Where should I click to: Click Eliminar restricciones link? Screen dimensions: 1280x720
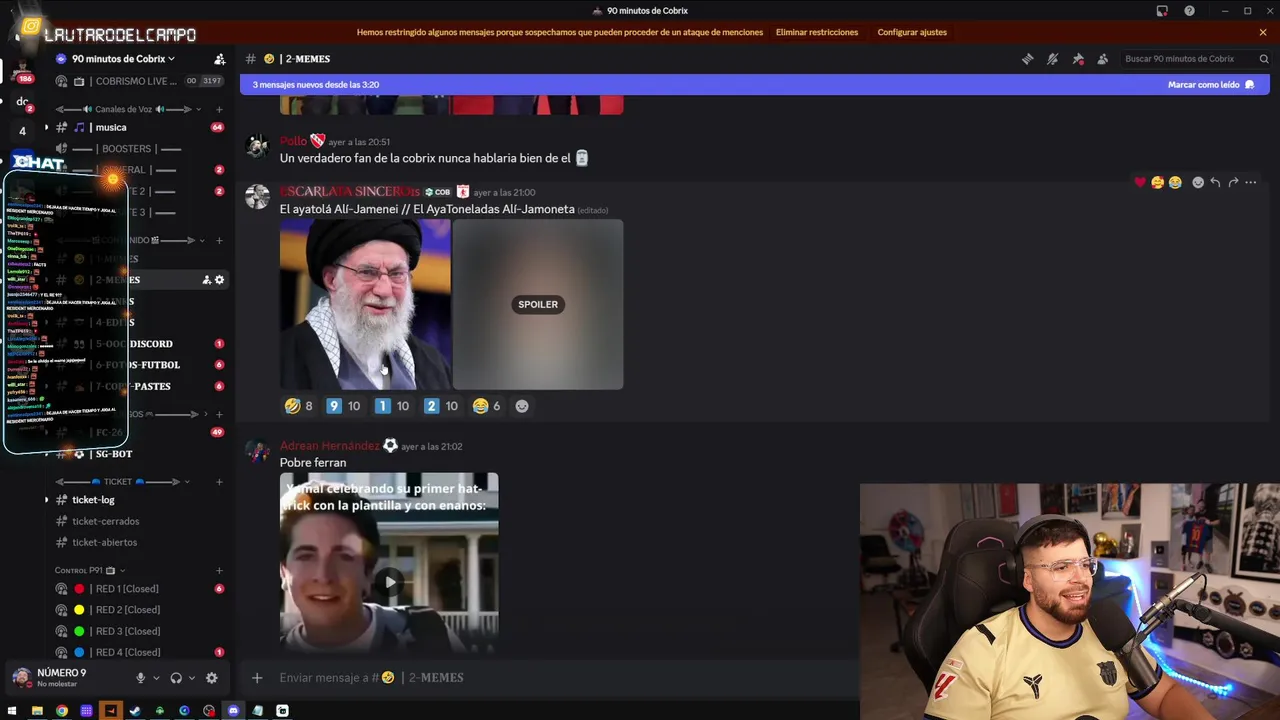click(817, 32)
